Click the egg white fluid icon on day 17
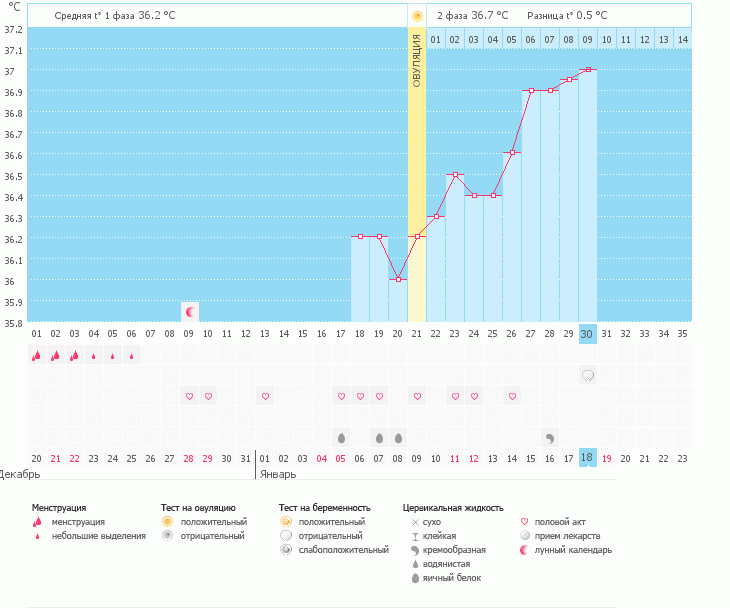730x608 pixels. coord(341,438)
